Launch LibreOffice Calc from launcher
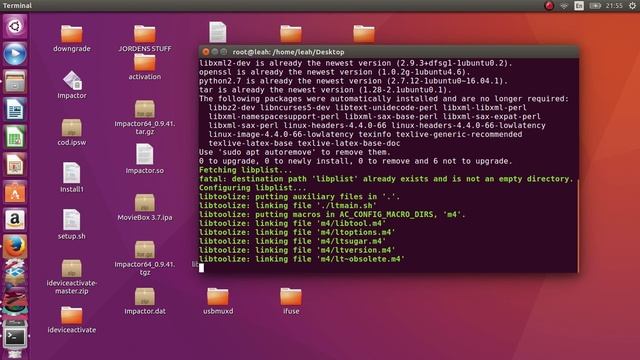 pos(15,137)
